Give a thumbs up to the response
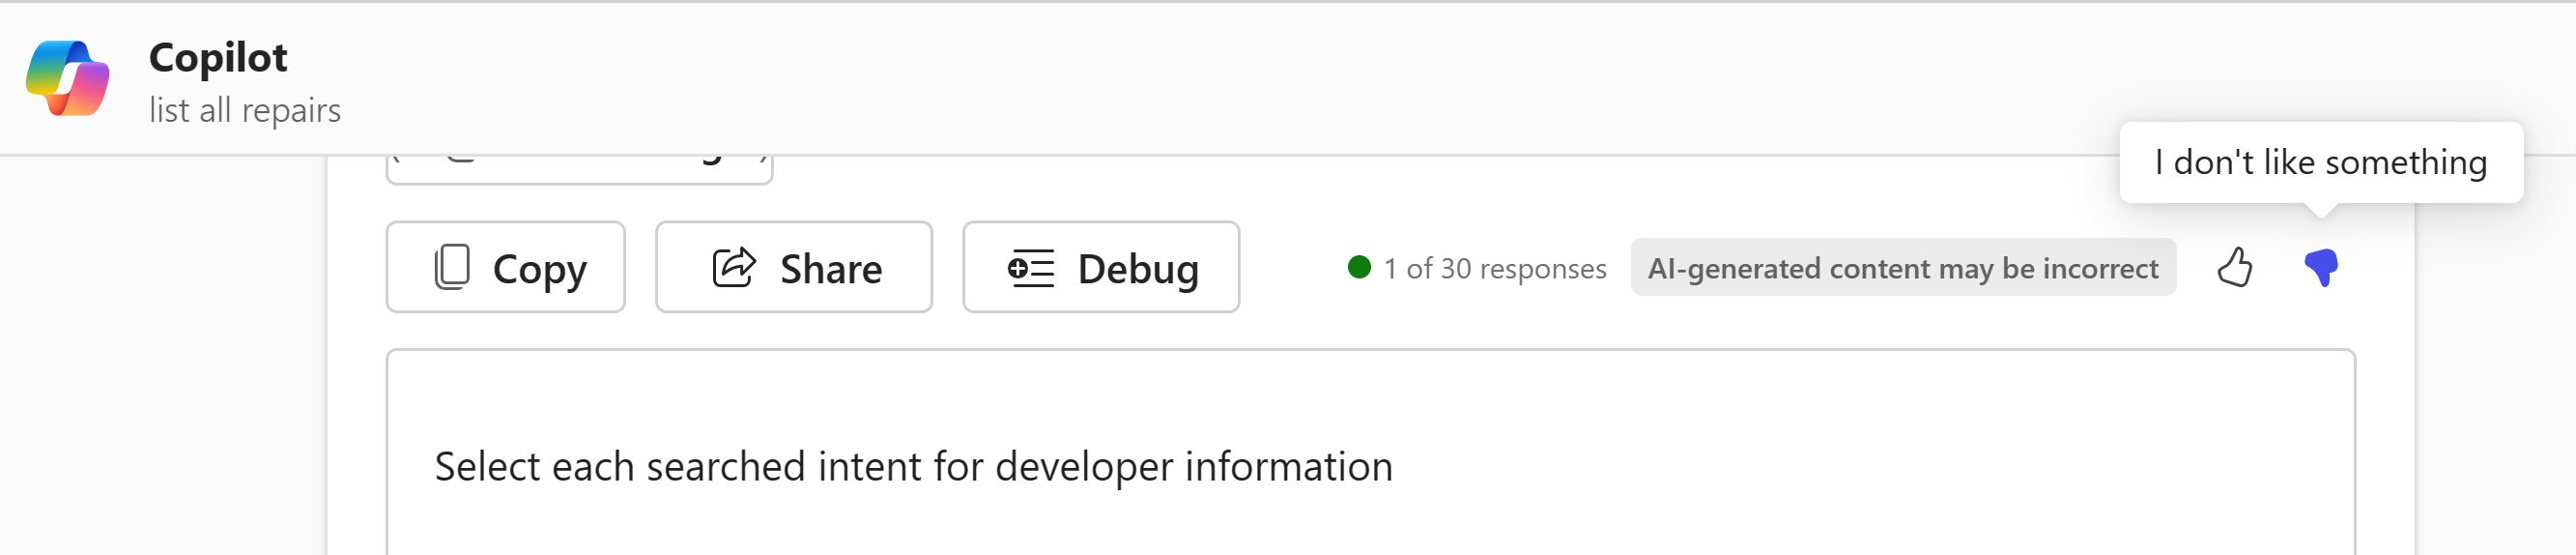Image resolution: width=2576 pixels, height=555 pixels. pos(2234,268)
